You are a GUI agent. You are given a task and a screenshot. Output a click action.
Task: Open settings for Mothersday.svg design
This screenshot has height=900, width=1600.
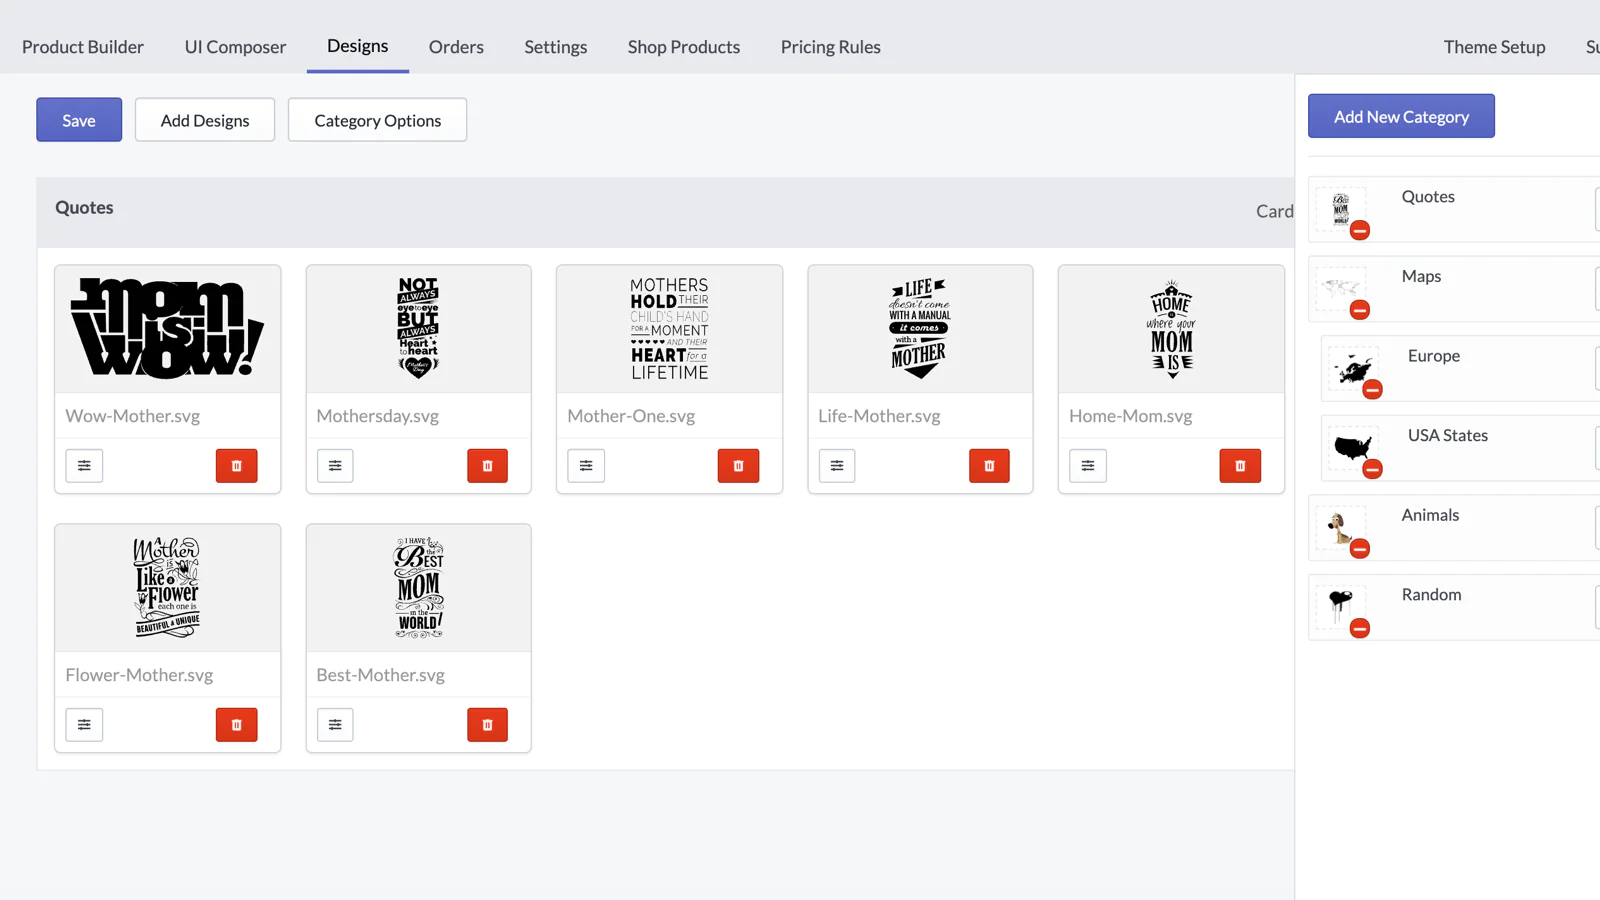[x=335, y=466]
